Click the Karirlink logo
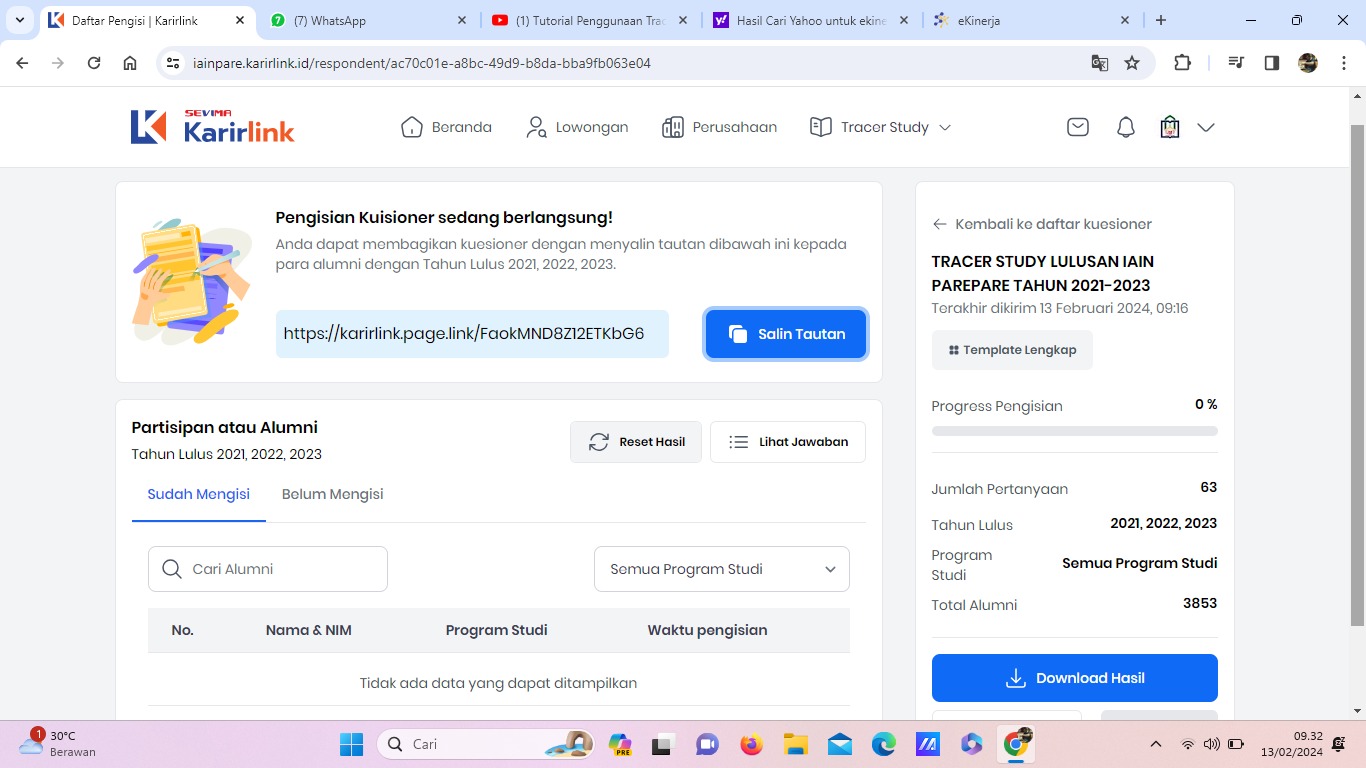1366x768 pixels. pyautogui.click(x=212, y=127)
